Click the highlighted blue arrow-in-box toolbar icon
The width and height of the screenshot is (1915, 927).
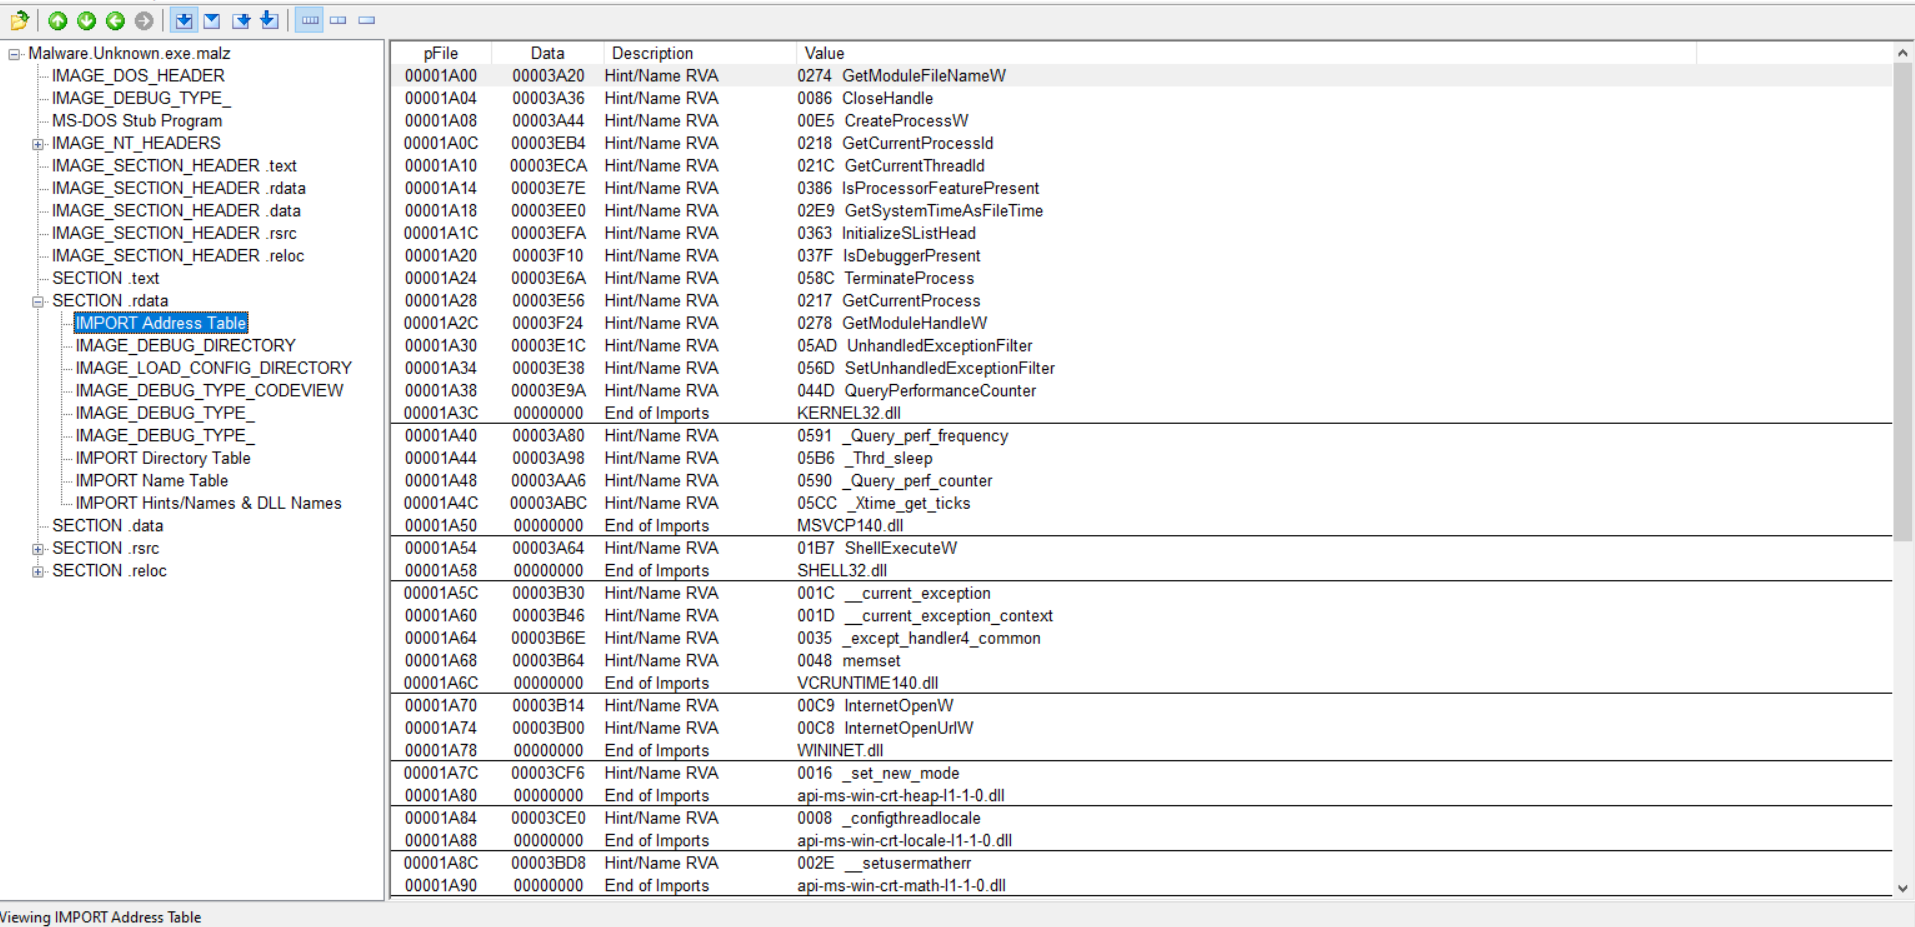[x=184, y=20]
